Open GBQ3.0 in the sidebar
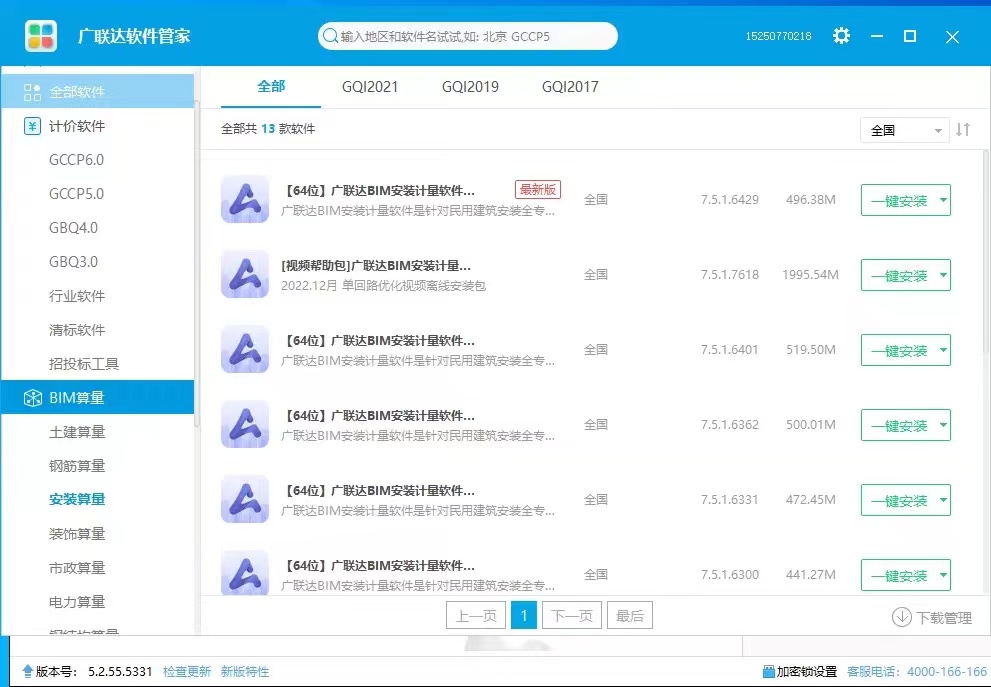Screen dimensions: 991x687 [x=73, y=262]
